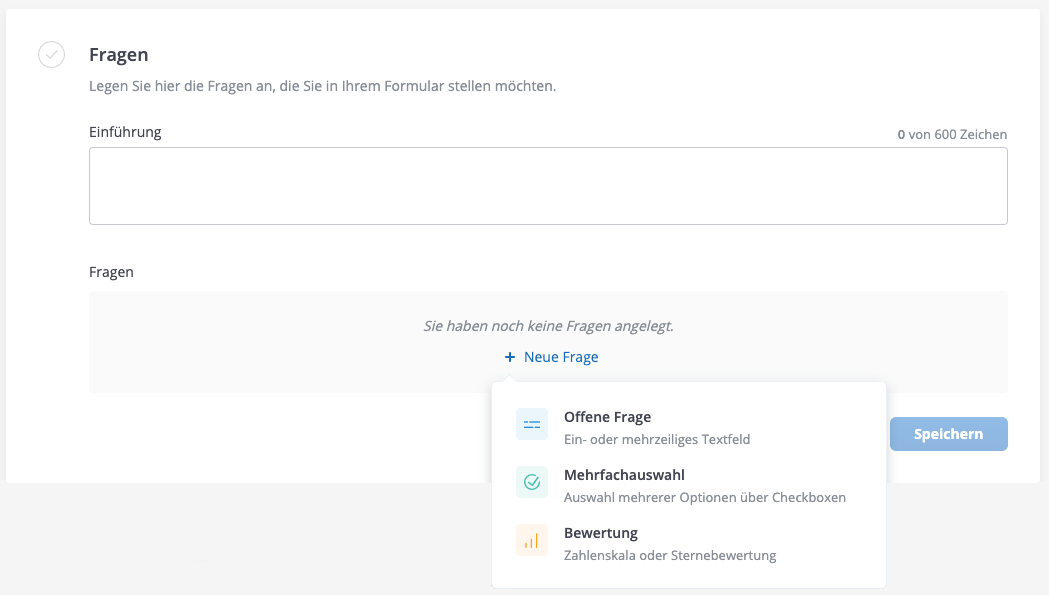Focus the Einführung text area
1049x595 pixels.
coord(548,186)
